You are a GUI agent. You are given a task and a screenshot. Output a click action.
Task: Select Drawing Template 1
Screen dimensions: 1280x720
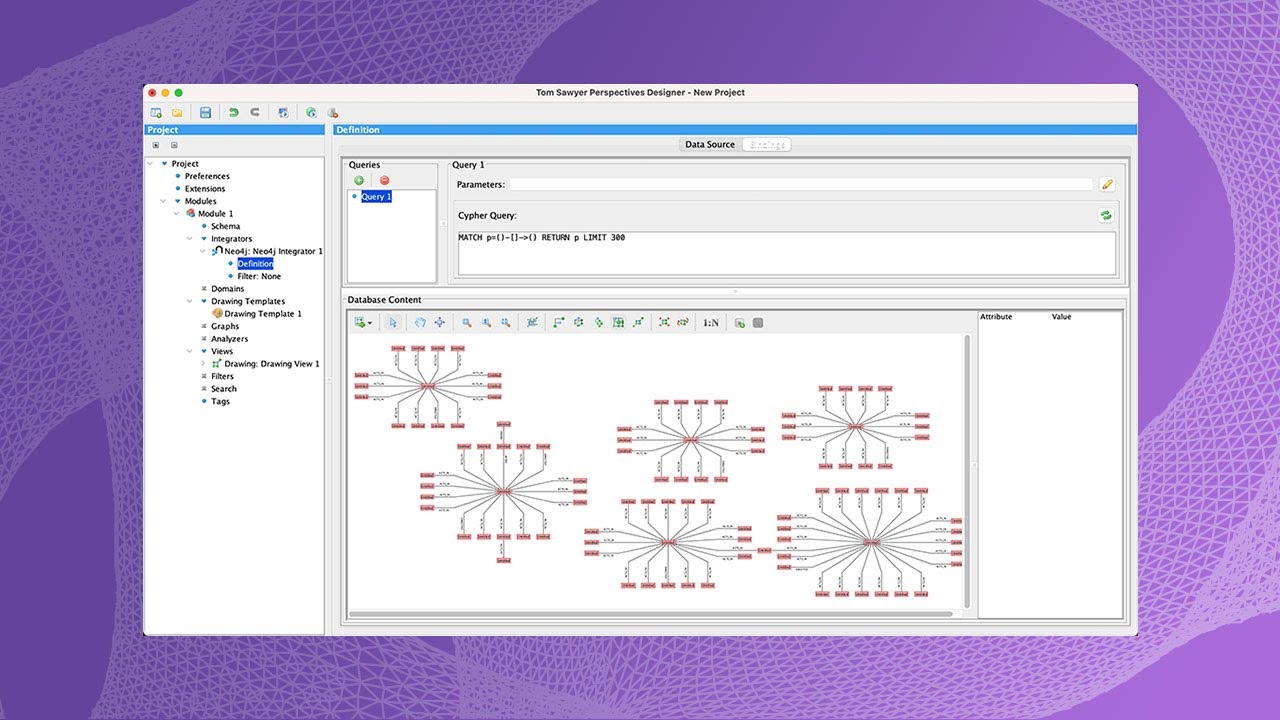click(x=263, y=314)
